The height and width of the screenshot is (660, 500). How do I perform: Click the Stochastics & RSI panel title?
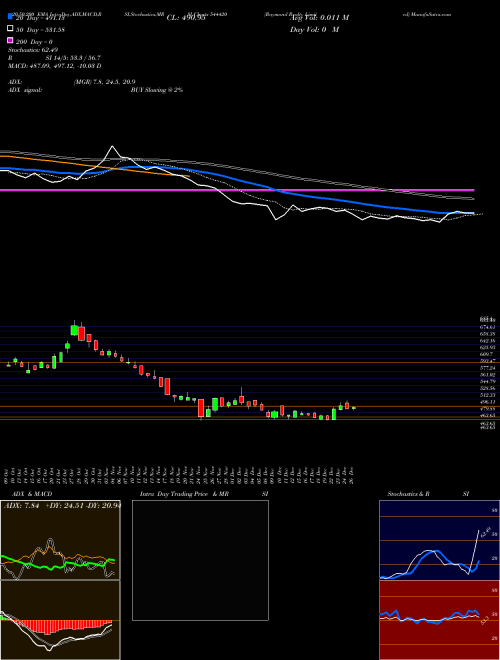[x=428, y=494]
